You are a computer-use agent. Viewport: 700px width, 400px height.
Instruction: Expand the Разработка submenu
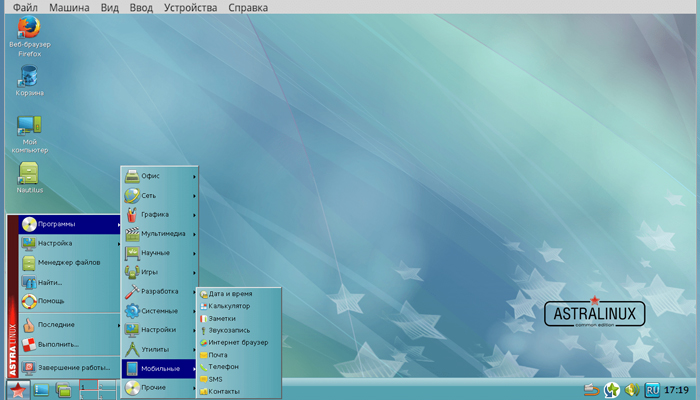click(x=160, y=292)
